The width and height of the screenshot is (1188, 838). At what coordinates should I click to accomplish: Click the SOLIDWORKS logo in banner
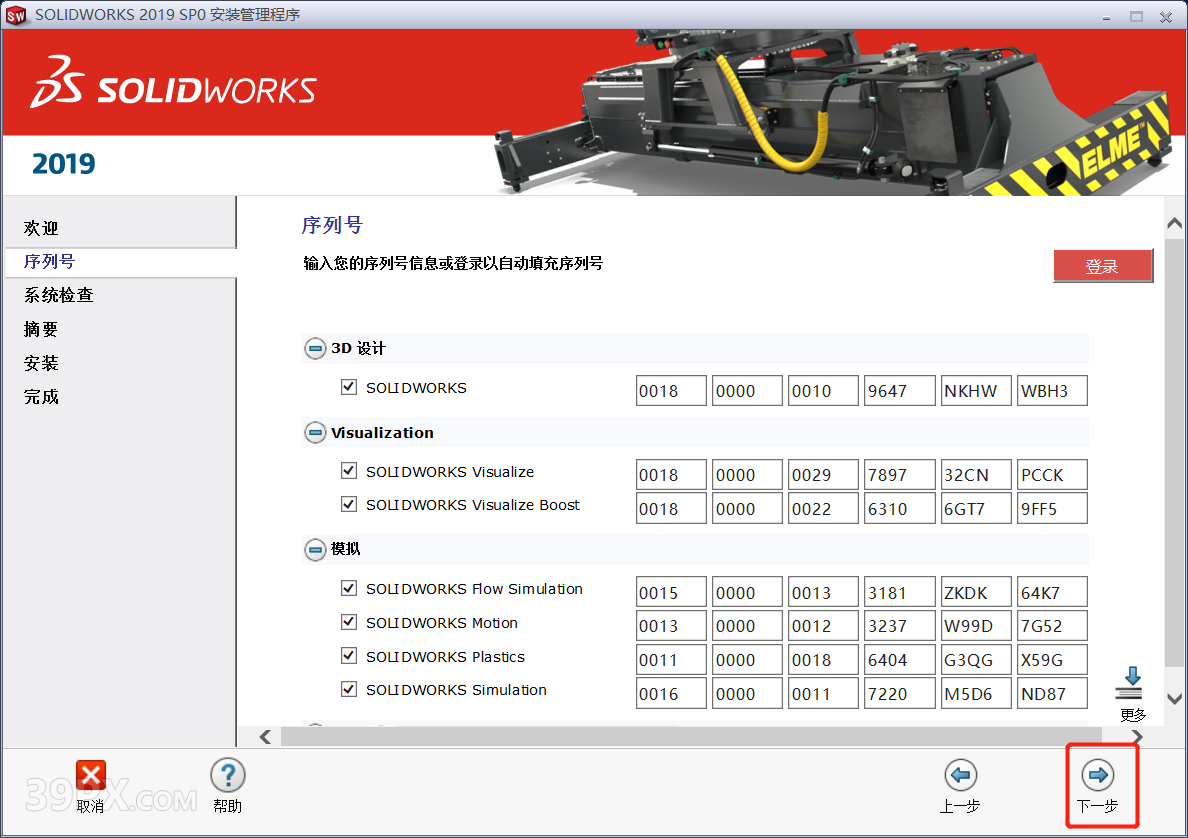(174, 84)
